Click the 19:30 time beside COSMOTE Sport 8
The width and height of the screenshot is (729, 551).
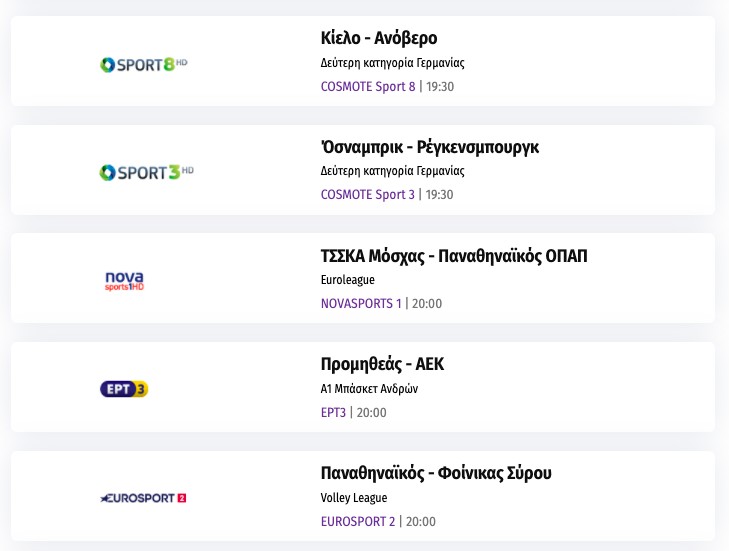click(x=440, y=86)
